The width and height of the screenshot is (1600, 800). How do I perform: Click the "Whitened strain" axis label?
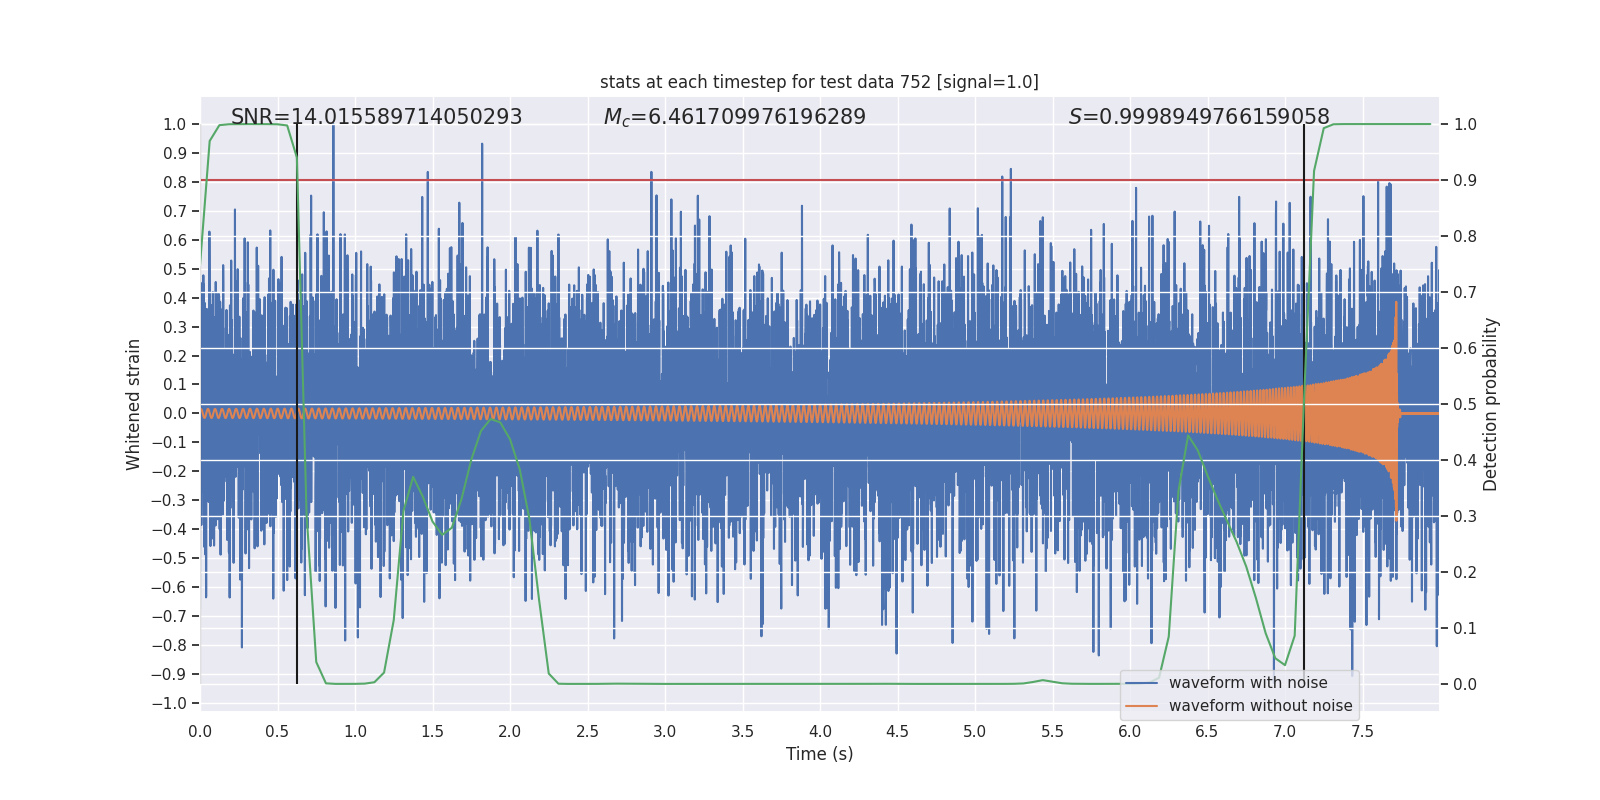tap(134, 404)
